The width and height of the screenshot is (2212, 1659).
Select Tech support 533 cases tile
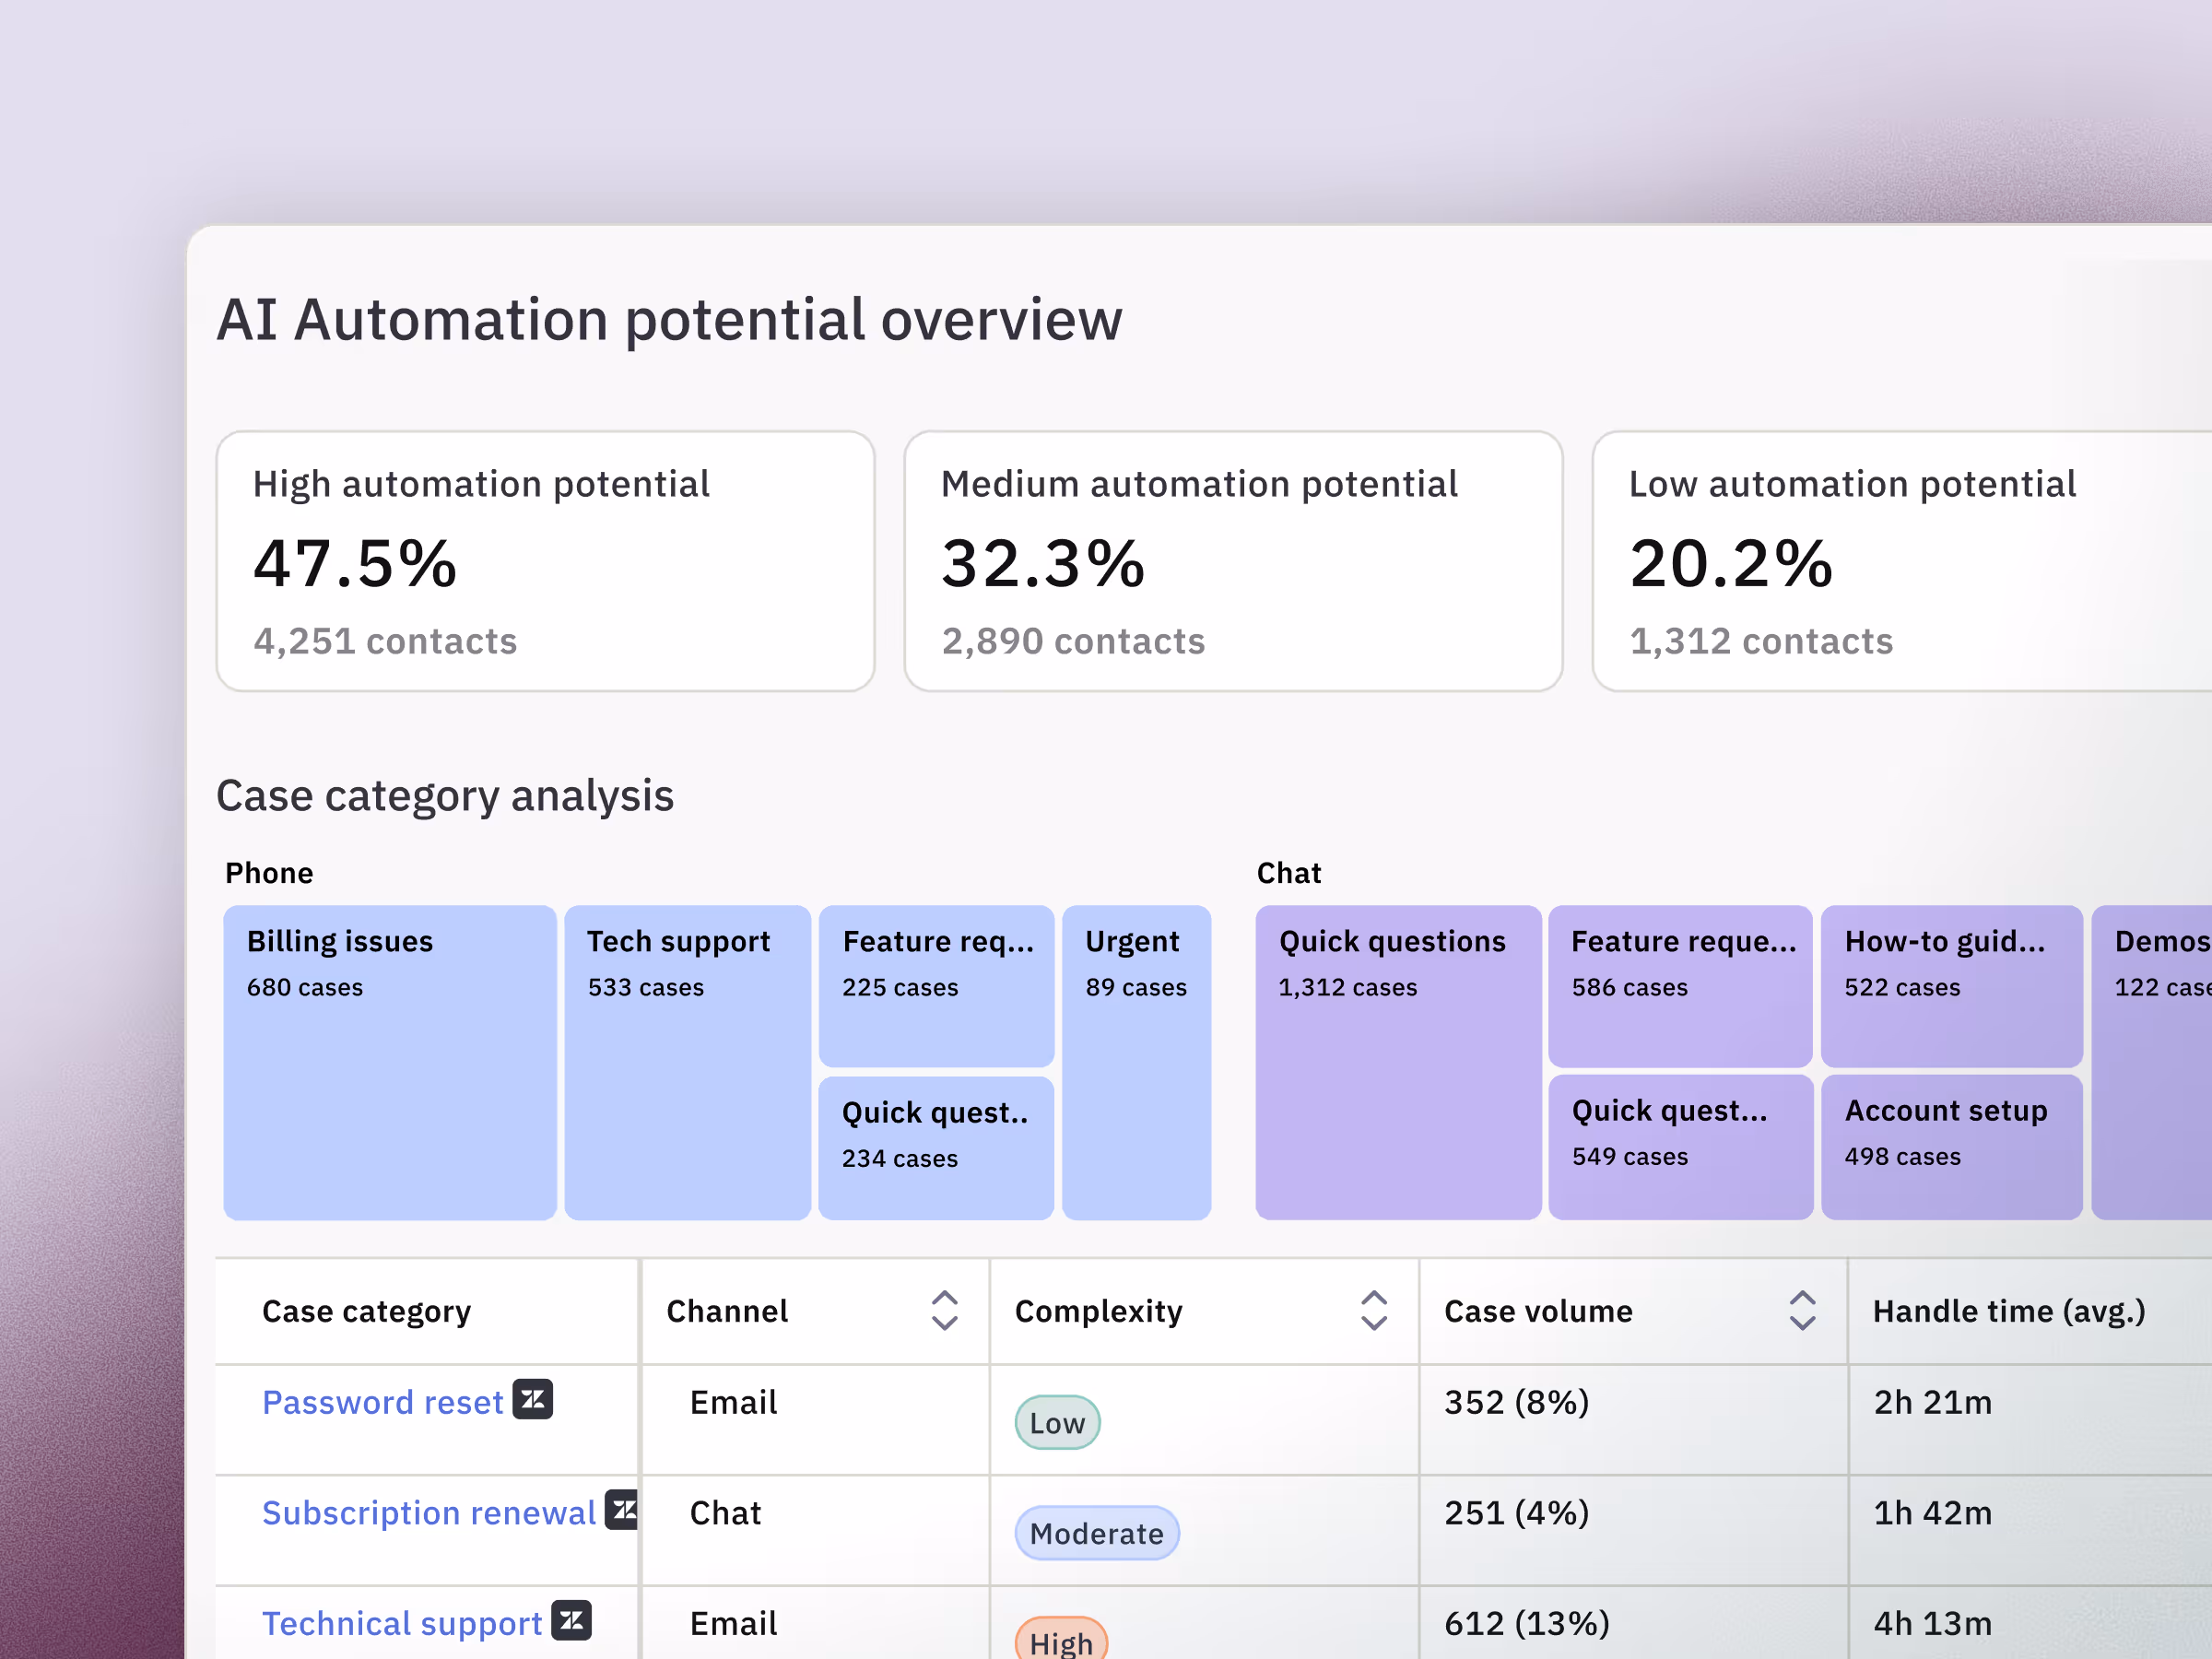[x=687, y=1062]
